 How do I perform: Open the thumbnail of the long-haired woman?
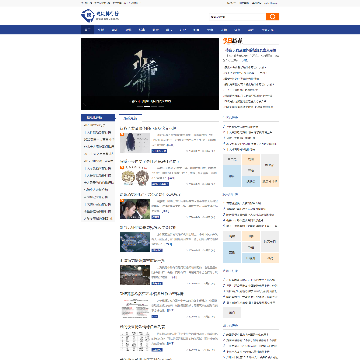[135, 143]
